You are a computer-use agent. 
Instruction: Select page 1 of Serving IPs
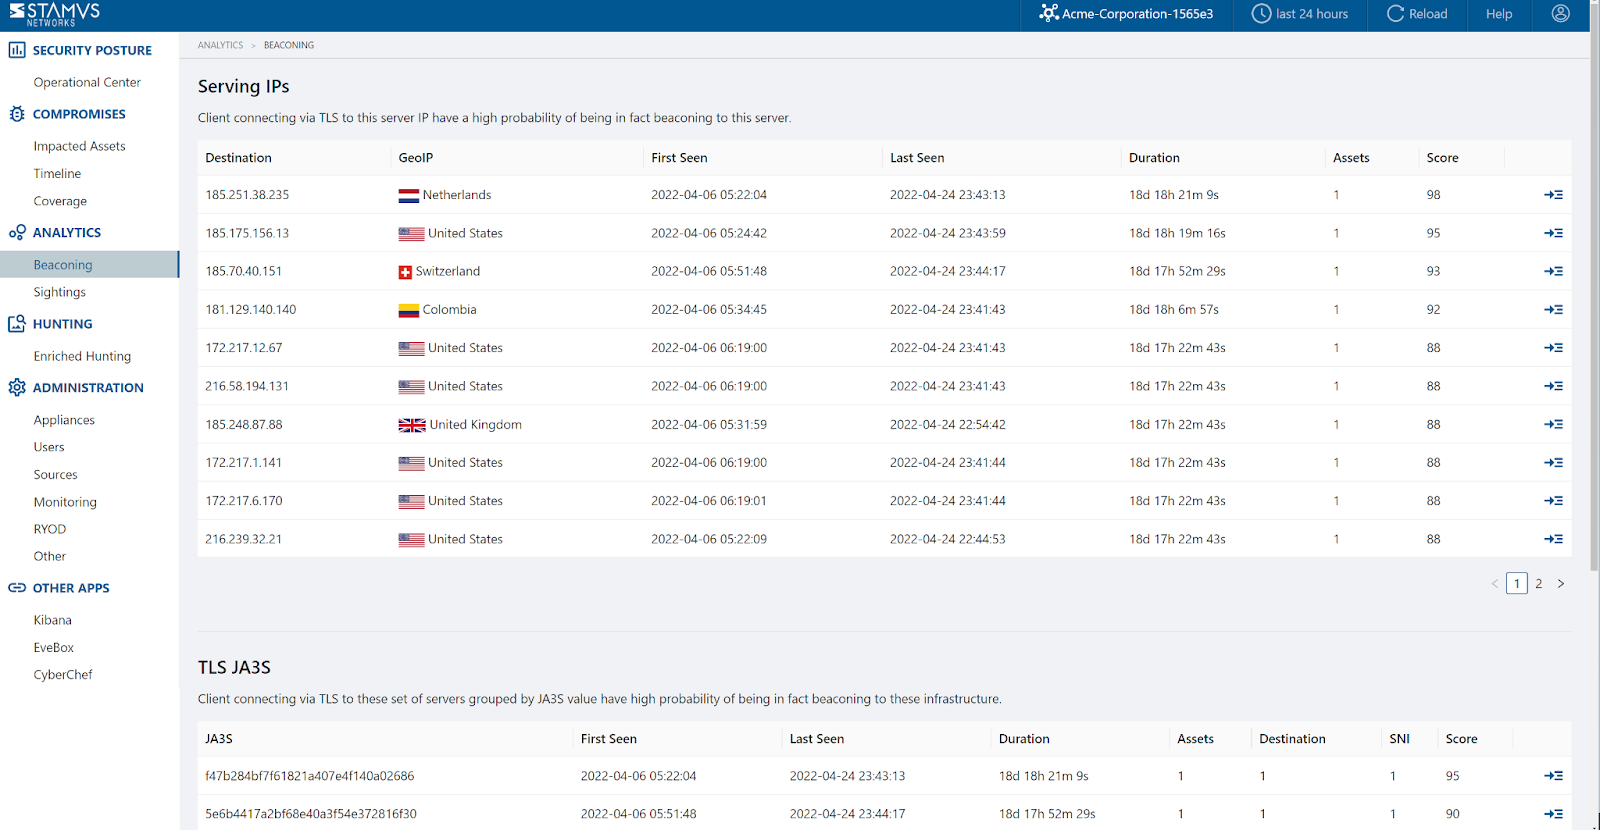(1517, 584)
